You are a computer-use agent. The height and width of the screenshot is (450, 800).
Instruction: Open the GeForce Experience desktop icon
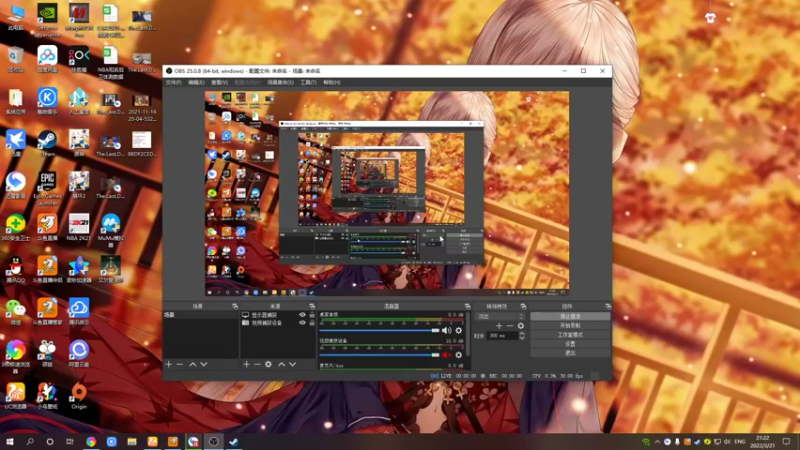(x=47, y=20)
